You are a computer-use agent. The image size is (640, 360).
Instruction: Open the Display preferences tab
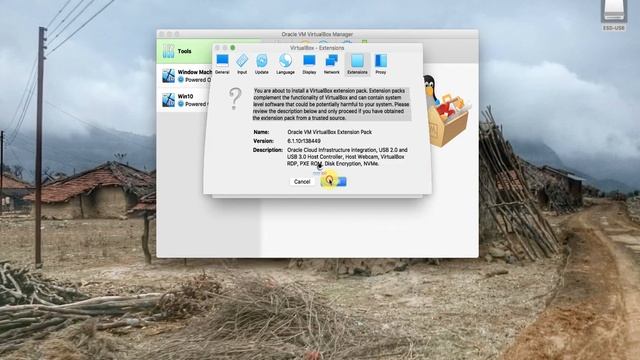[309, 64]
